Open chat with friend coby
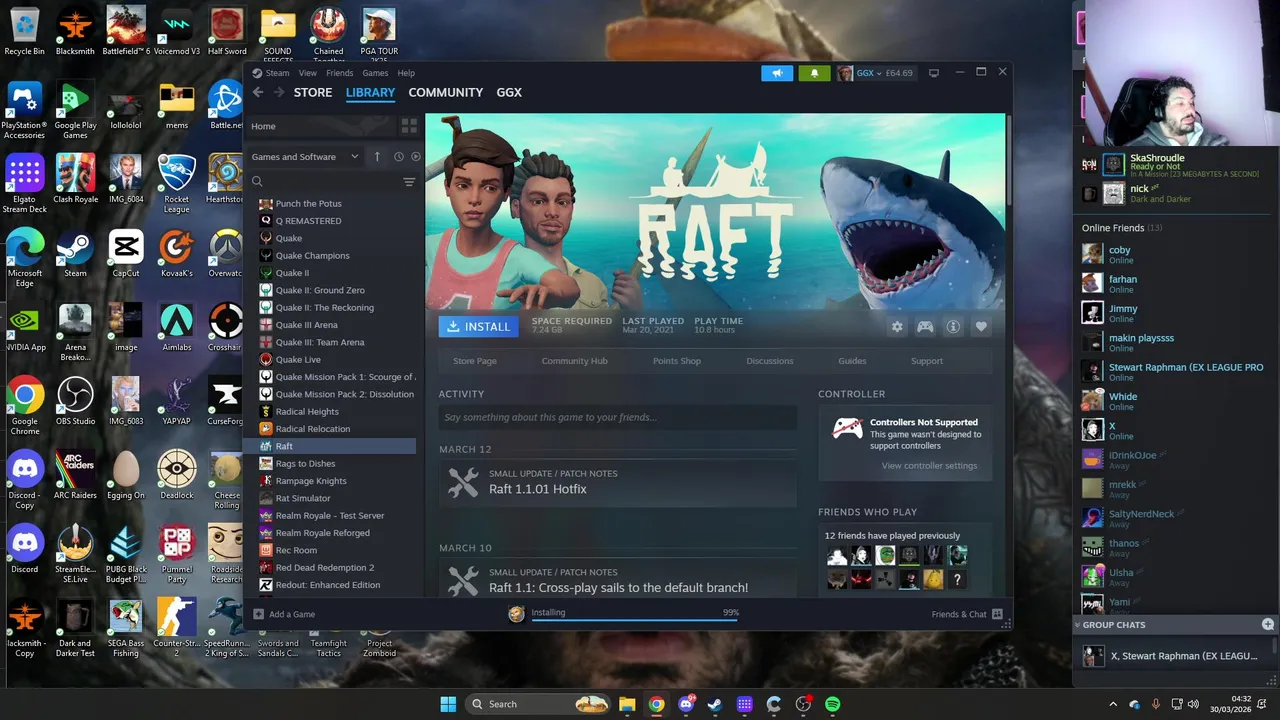 pos(1175,255)
